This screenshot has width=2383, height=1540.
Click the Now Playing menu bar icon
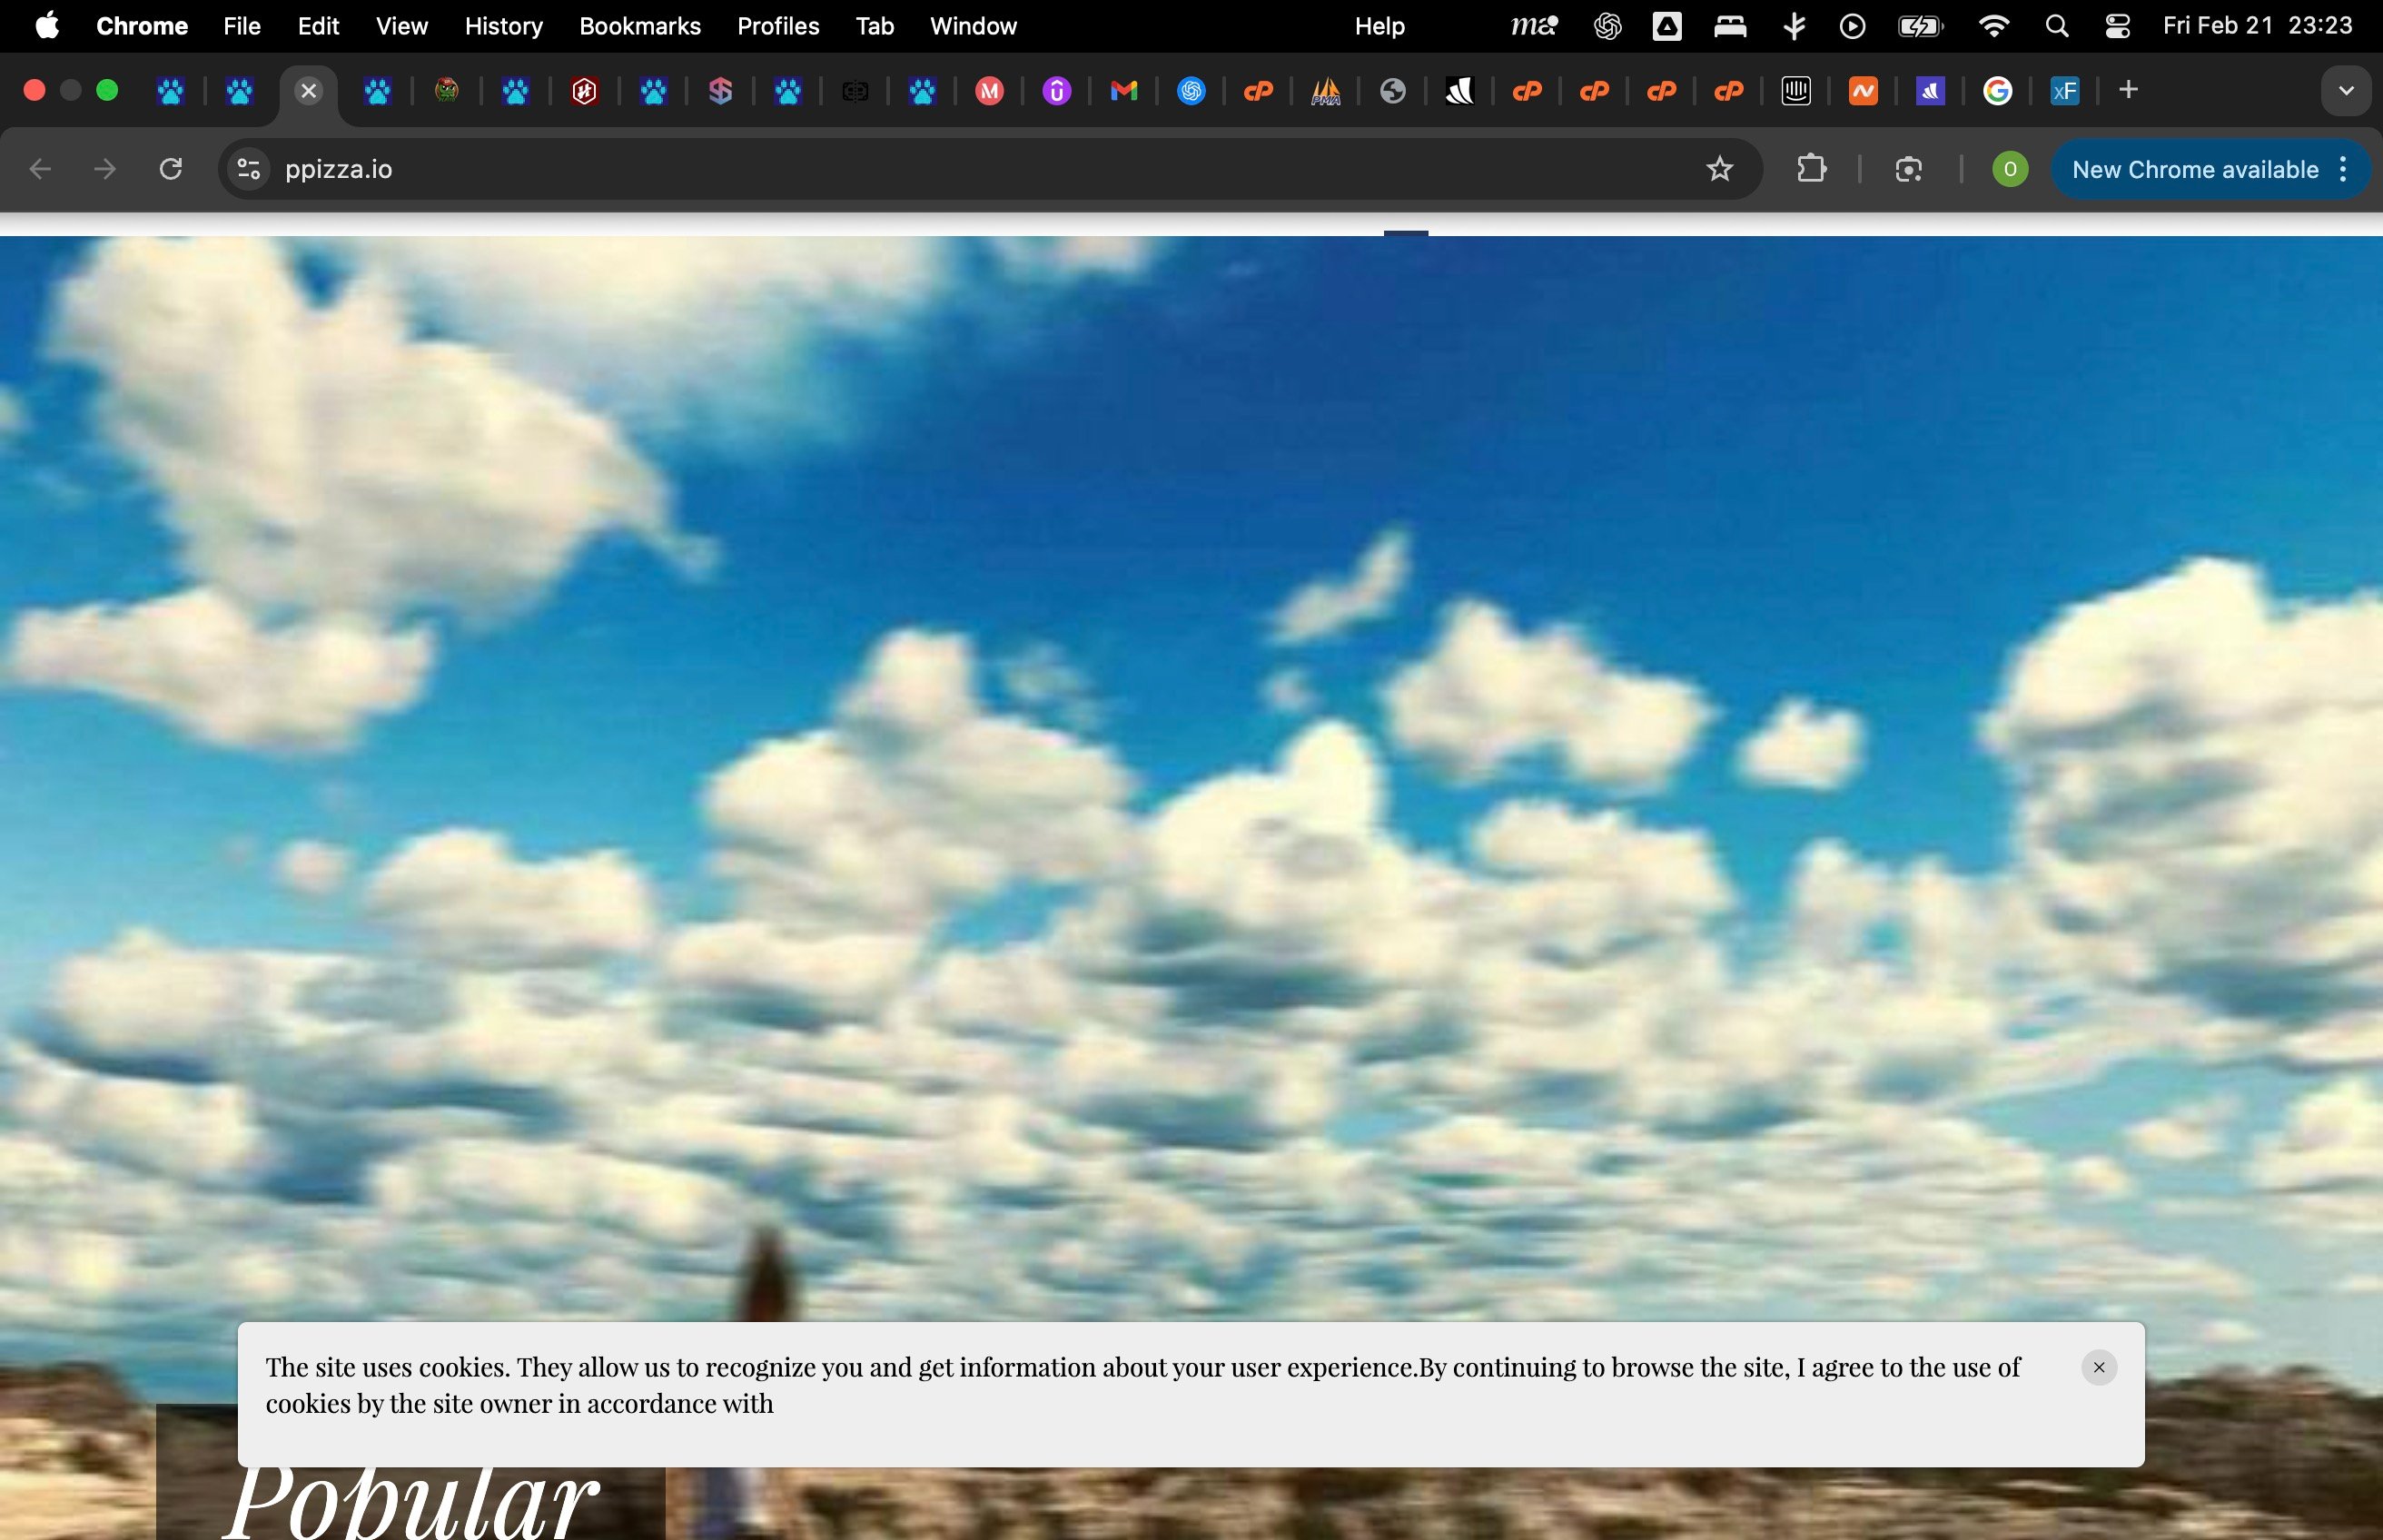1852,26
